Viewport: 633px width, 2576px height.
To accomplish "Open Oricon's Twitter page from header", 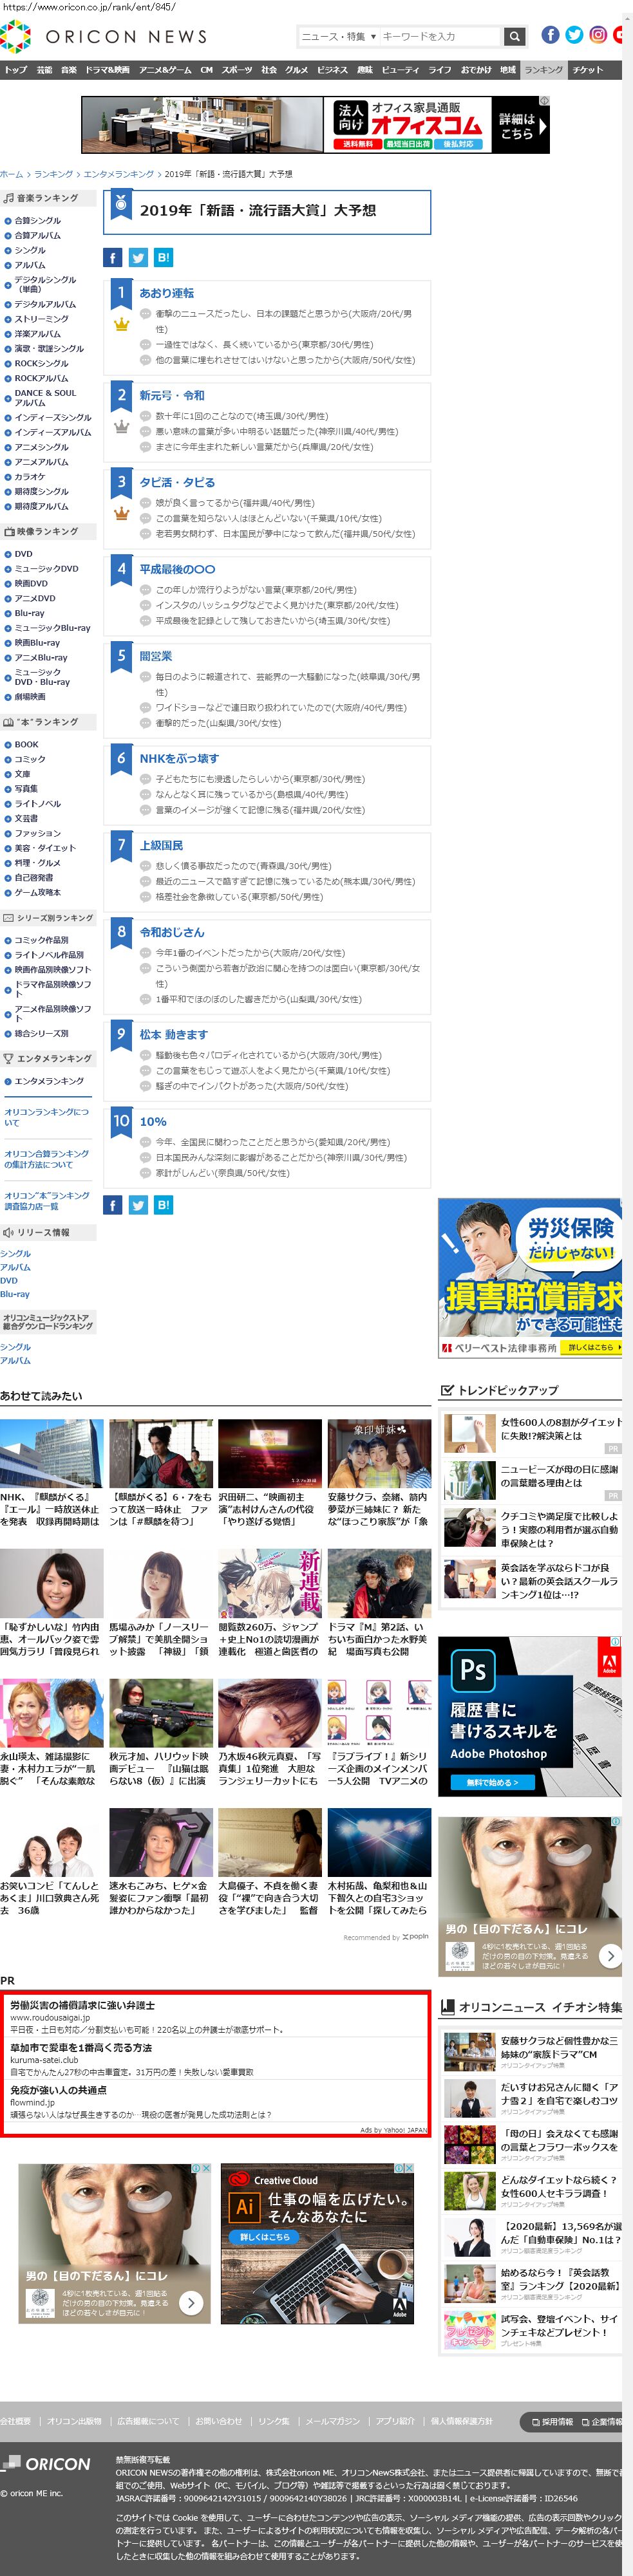I will pyautogui.click(x=574, y=35).
